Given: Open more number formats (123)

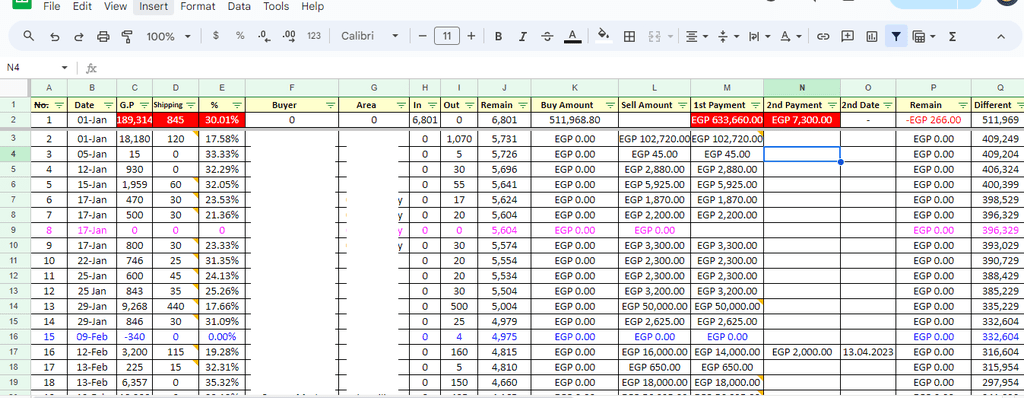Looking at the screenshot, I should point(314,36).
